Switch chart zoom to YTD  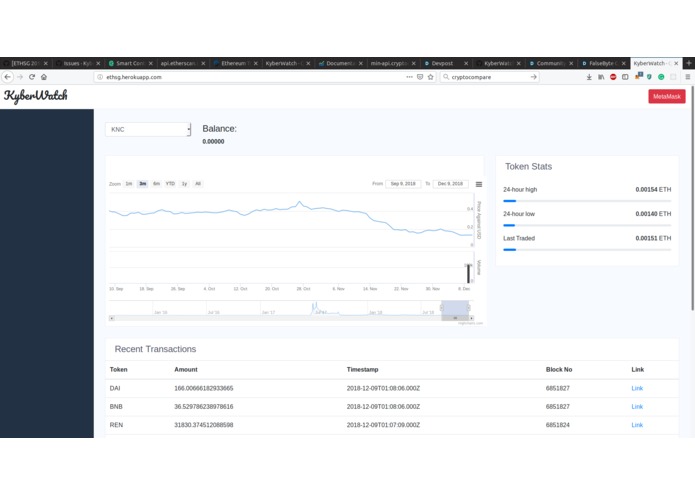pyautogui.click(x=170, y=184)
